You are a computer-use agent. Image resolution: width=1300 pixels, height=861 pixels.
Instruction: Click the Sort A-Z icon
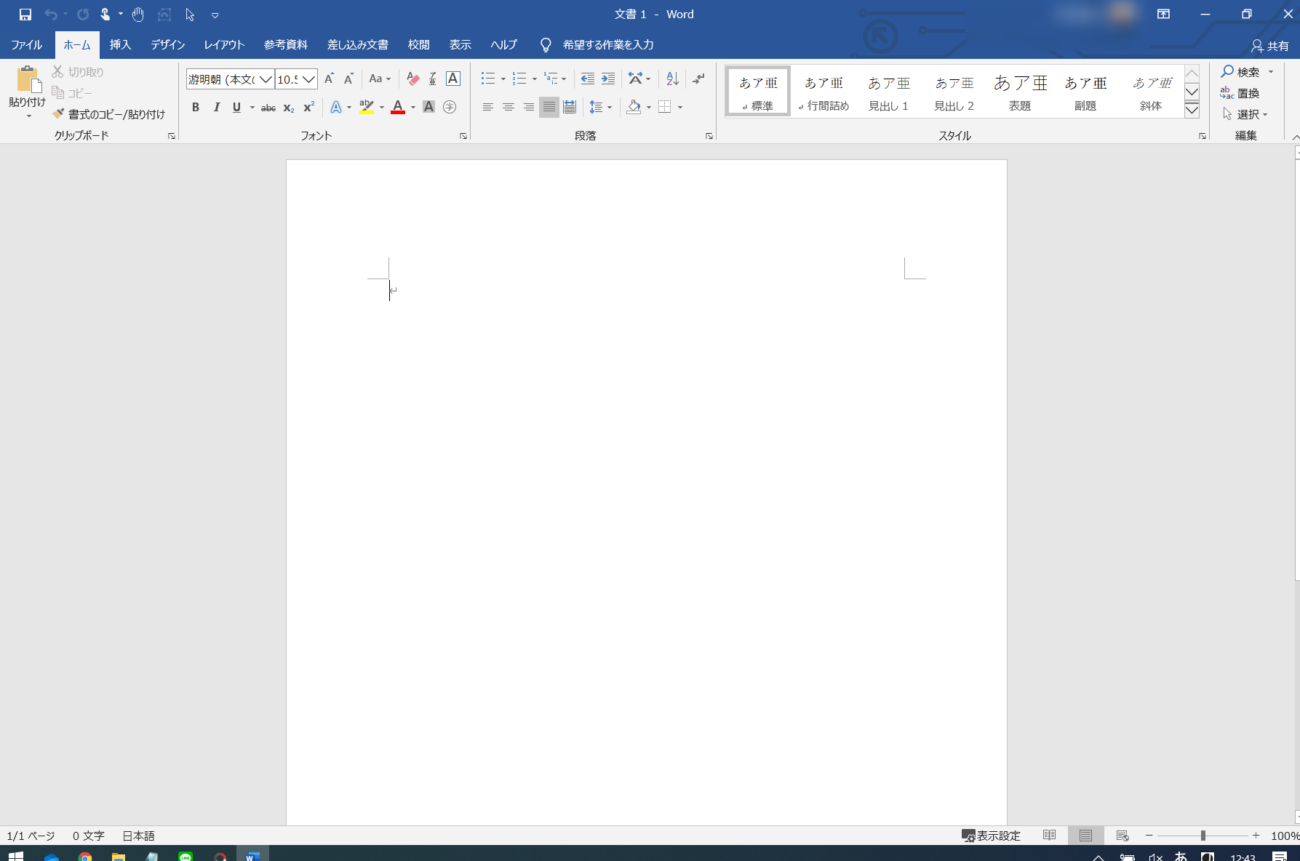tap(672, 79)
